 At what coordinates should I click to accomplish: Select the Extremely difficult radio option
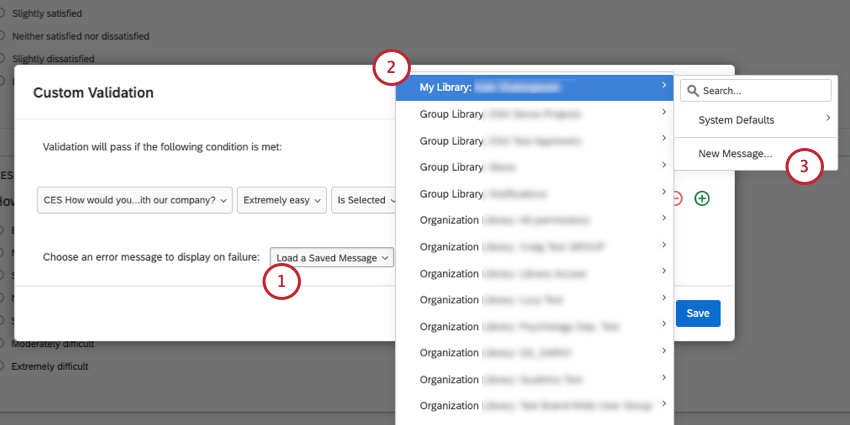point(3,367)
